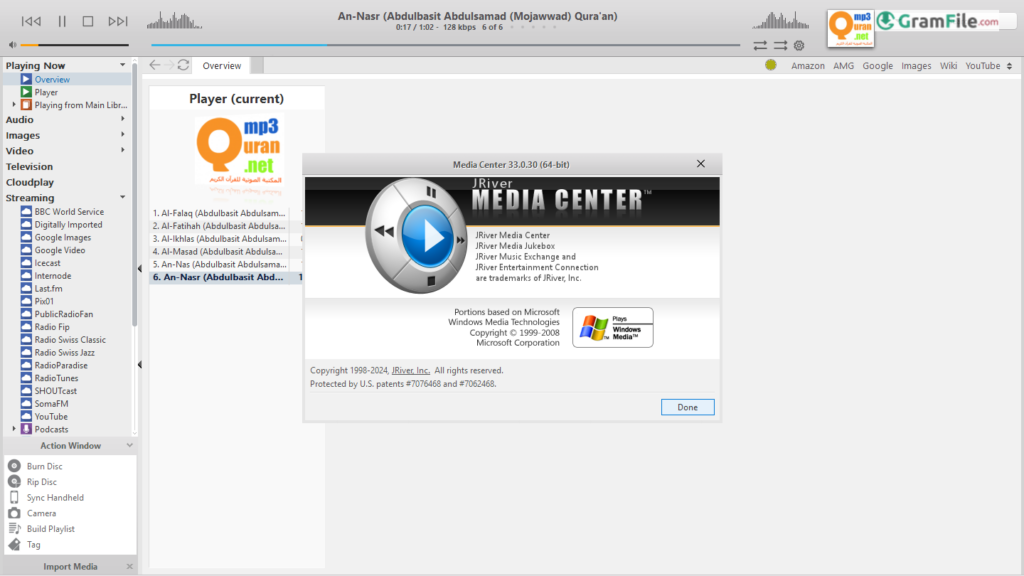Click the left spectrum analyzer display

coord(174,21)
